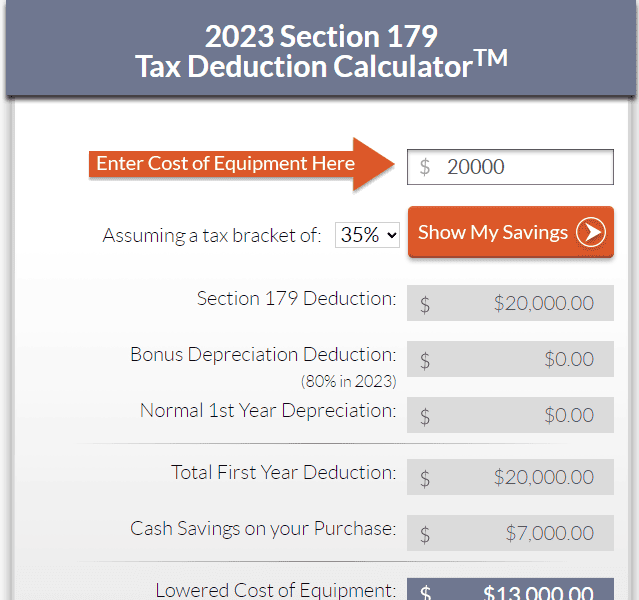Image resolution: width=639 pixels, height=600 pixels.
Task: Select the Bonus Depreciation Deduction $0.00 value
Action: click(x=569, y=359)
